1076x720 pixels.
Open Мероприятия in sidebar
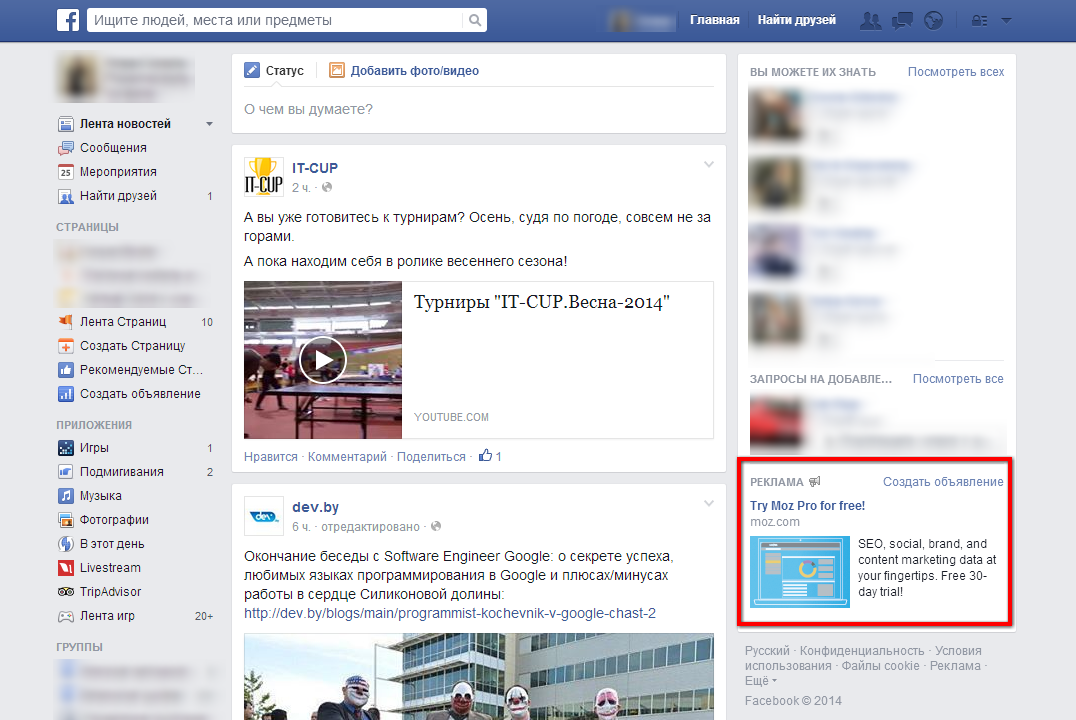click(x=118, y=172)
